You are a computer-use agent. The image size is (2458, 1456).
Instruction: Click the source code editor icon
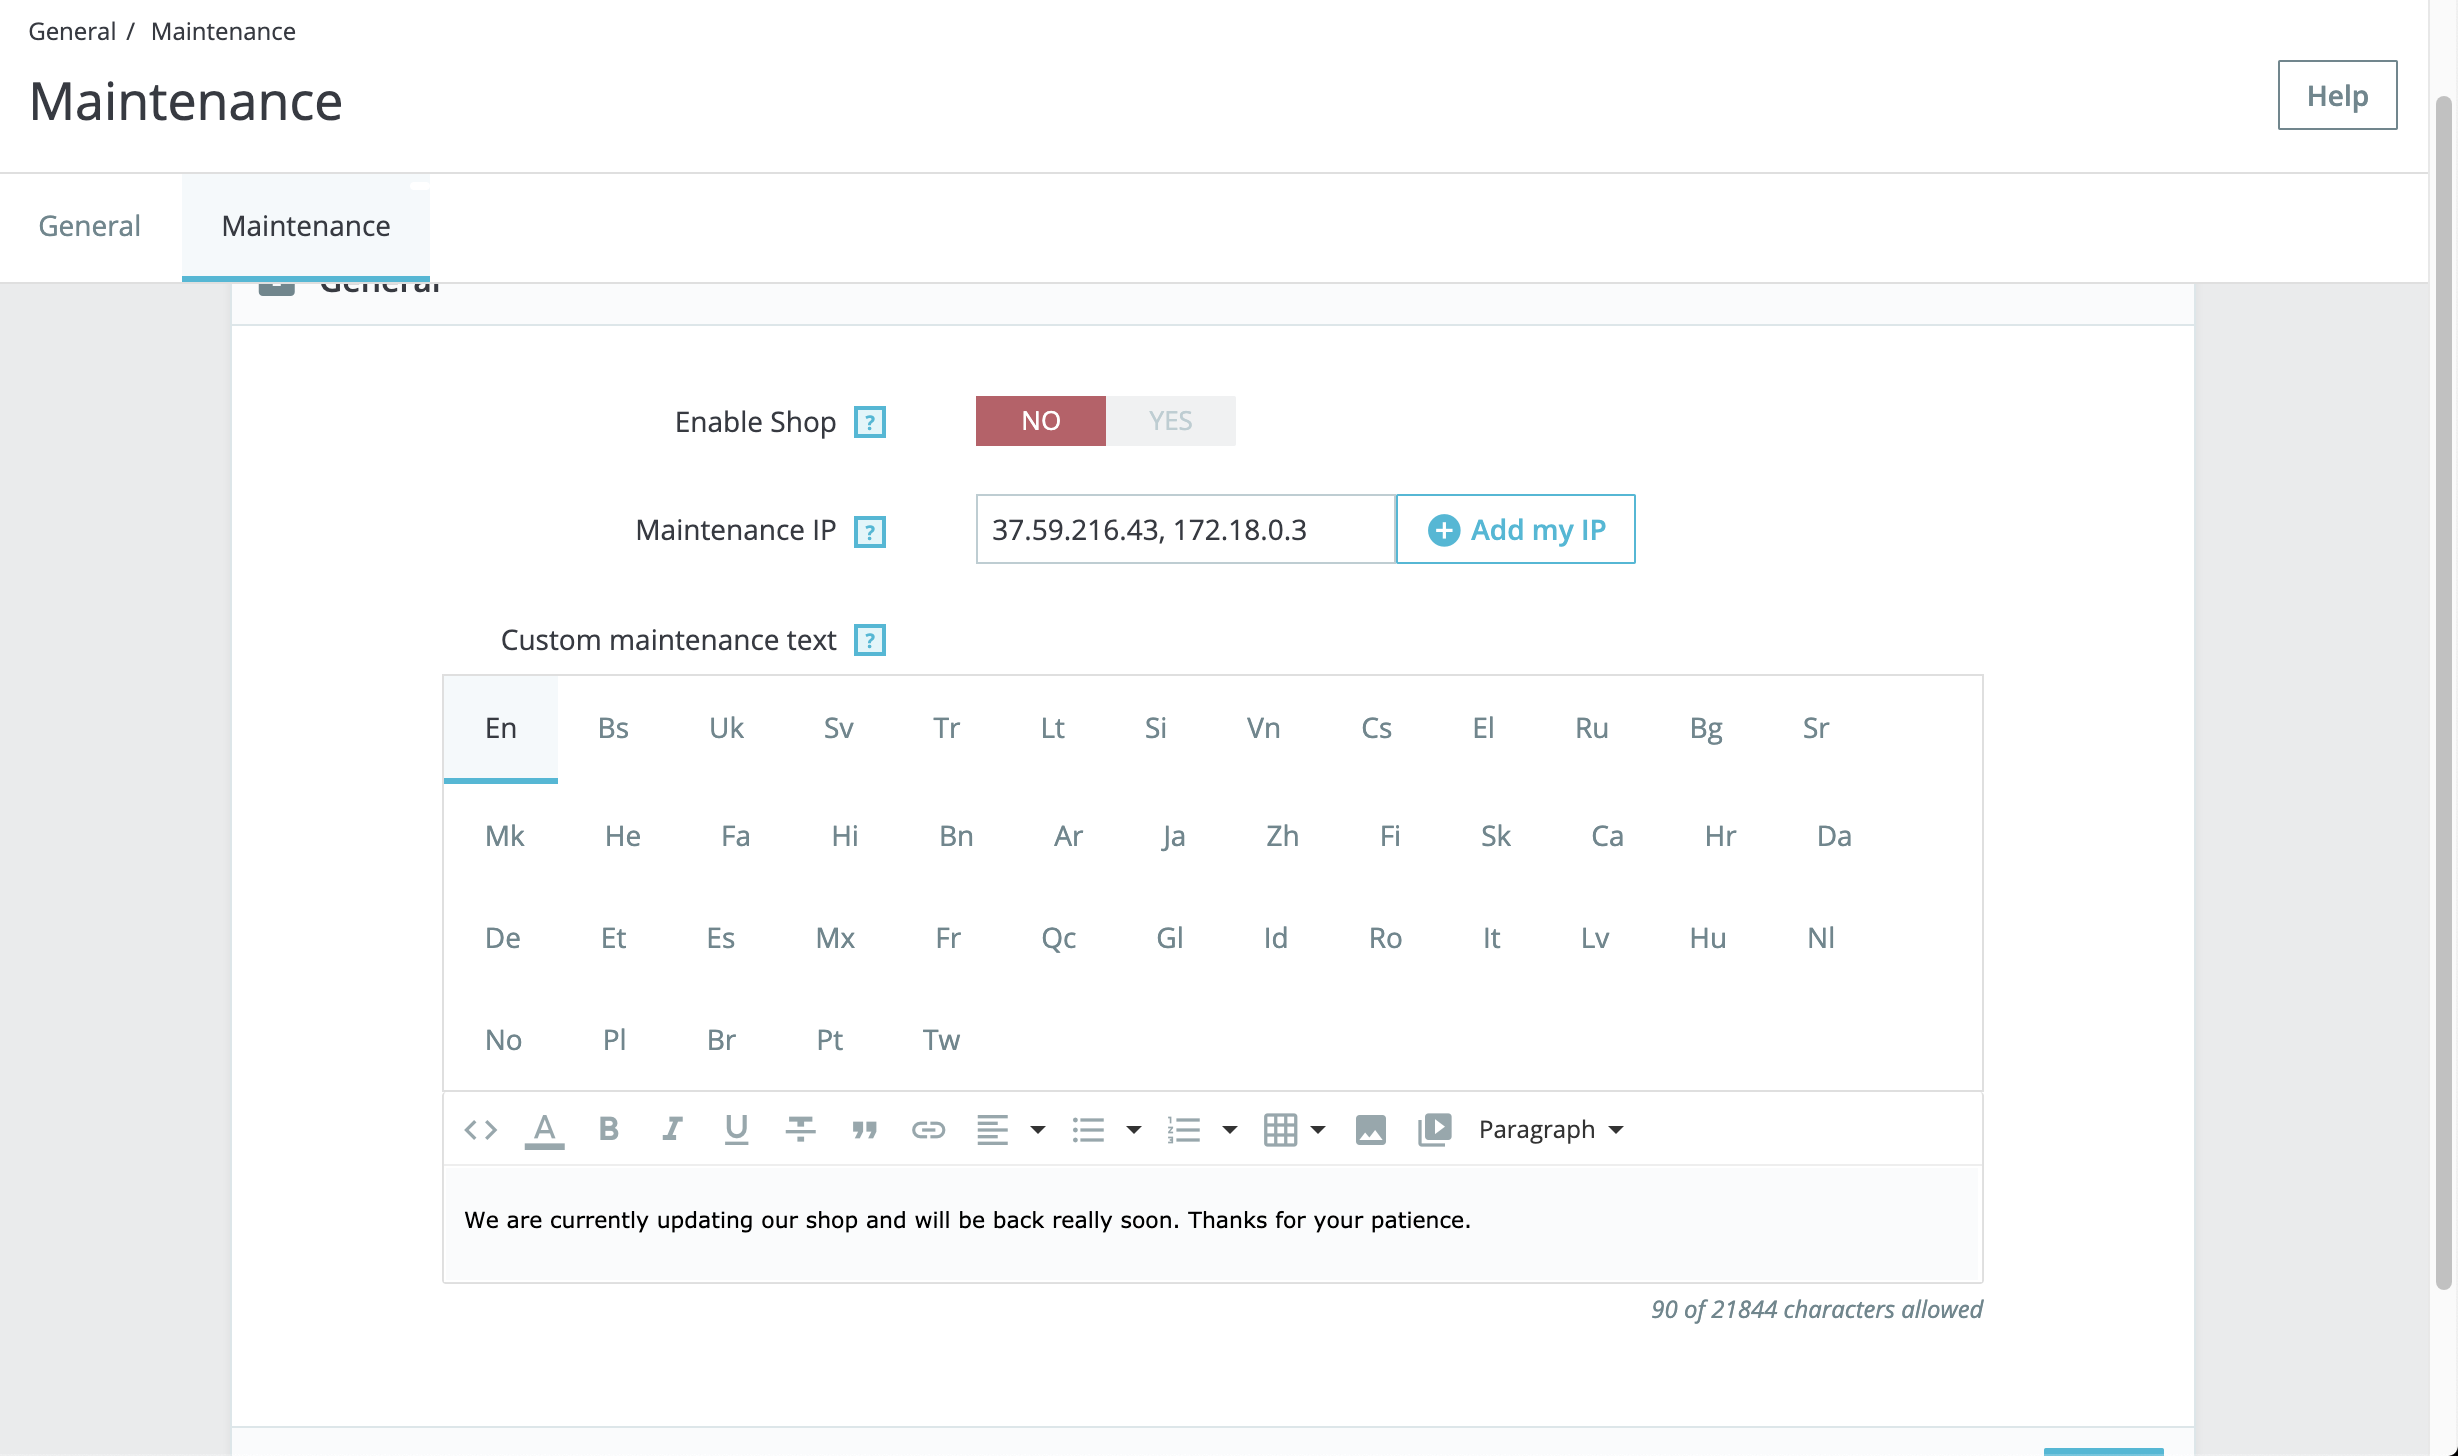pyautogui.click(x=480, y=1130)
